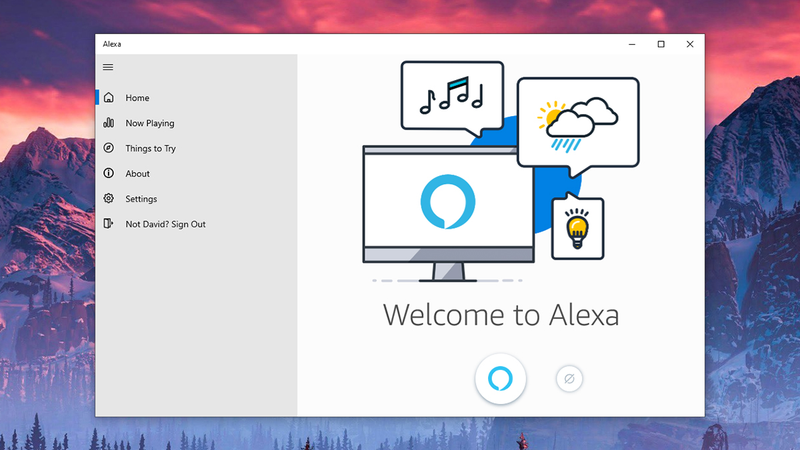Open the Now Playing section
The height and width of the screenshot is (450, 800).
click(x=196, y=123)
